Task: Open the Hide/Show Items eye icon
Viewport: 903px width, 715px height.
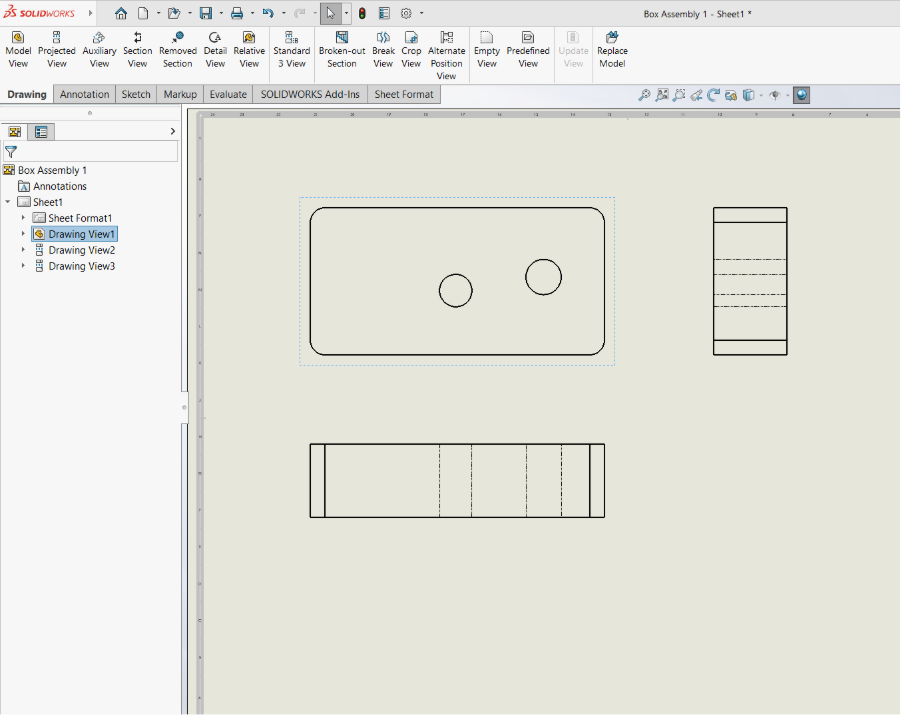Action: [775, 95]
